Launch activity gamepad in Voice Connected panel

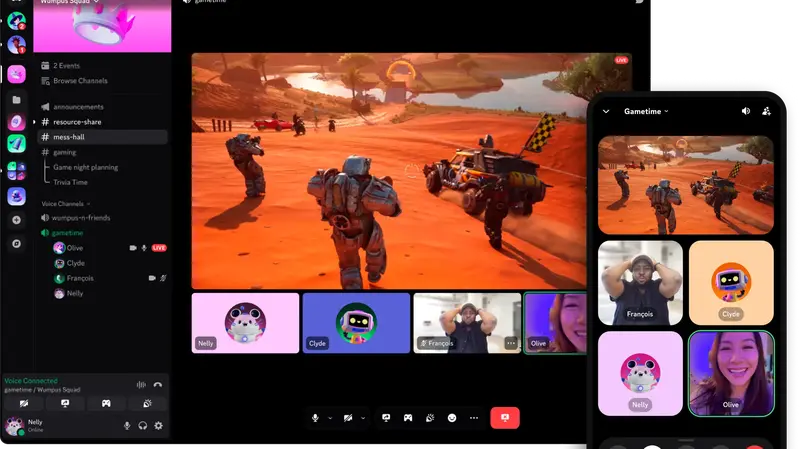pos(106,404)
